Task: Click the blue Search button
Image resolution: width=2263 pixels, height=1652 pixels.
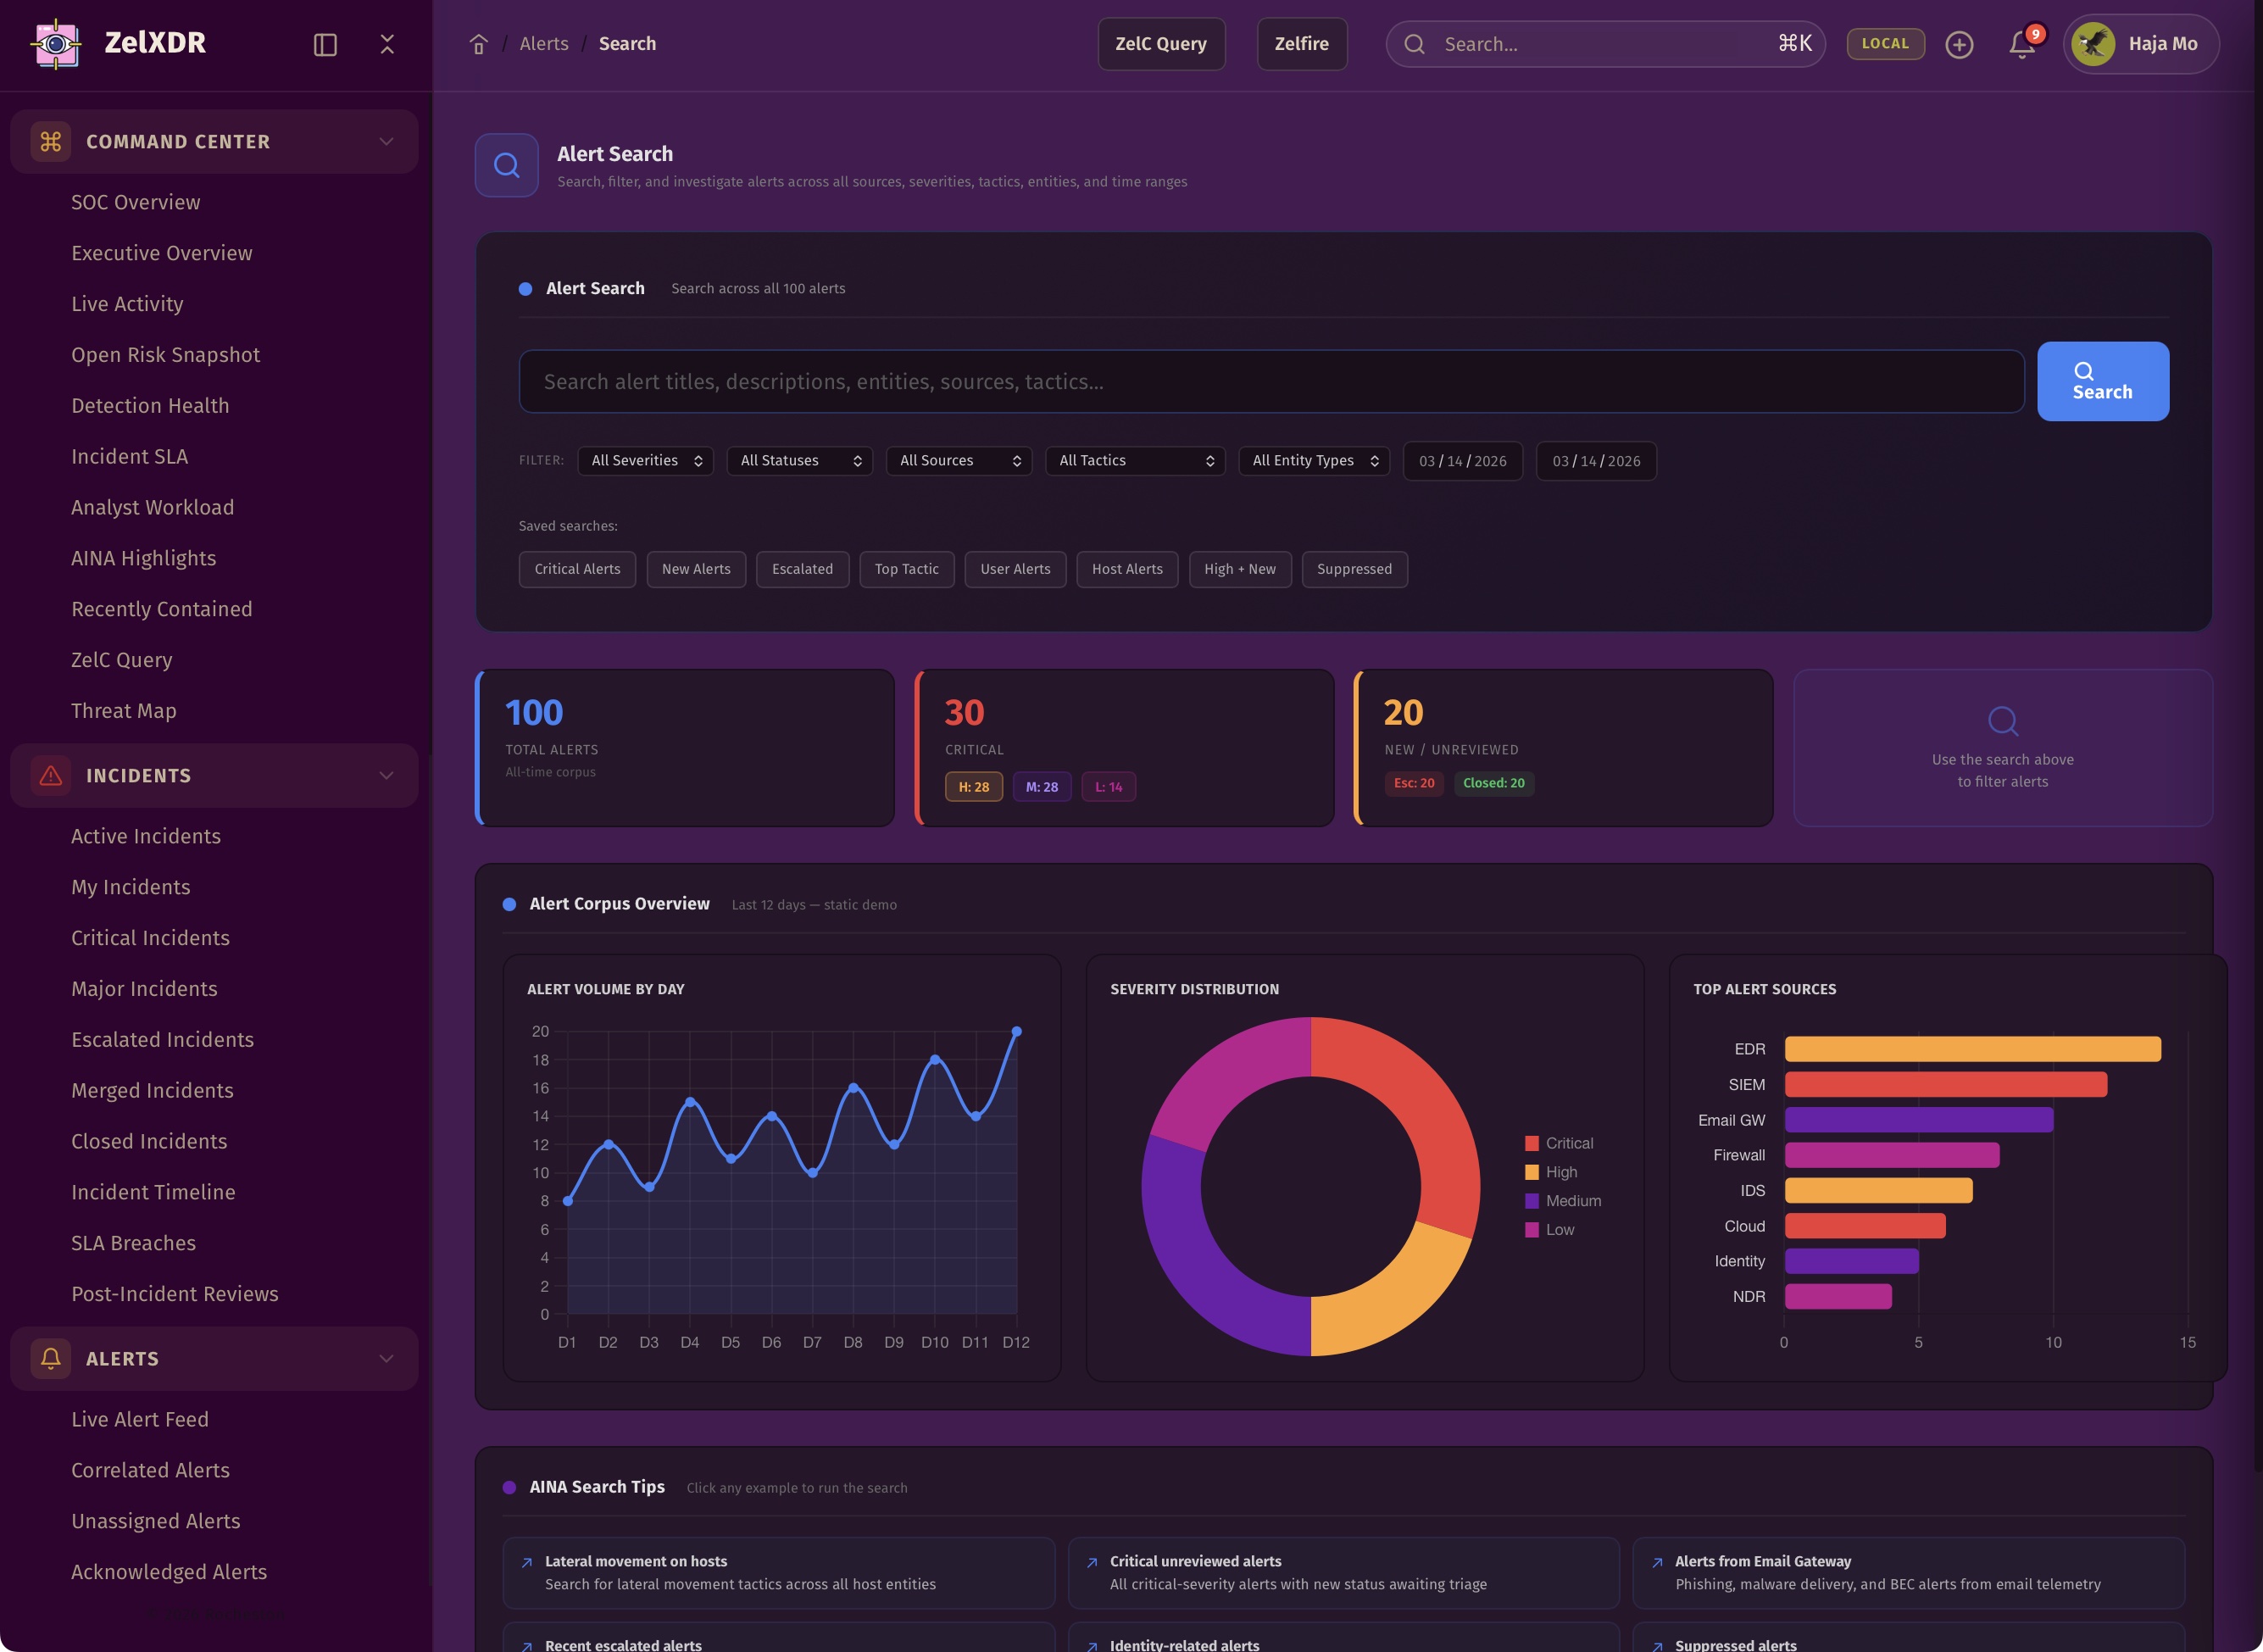Action: pyautogui.click(x=2102, y=381)
